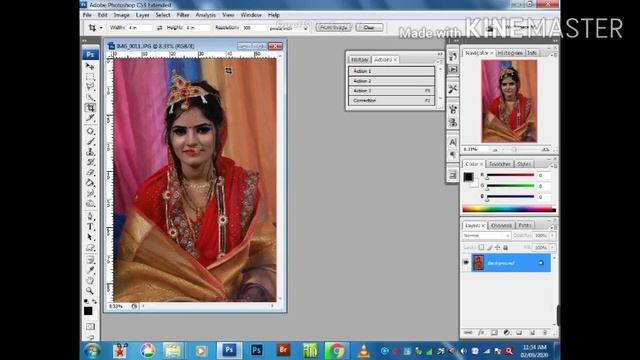Screen dimensions: 640x360
Task: Click the Resolution input field
Action: (254, 28)
